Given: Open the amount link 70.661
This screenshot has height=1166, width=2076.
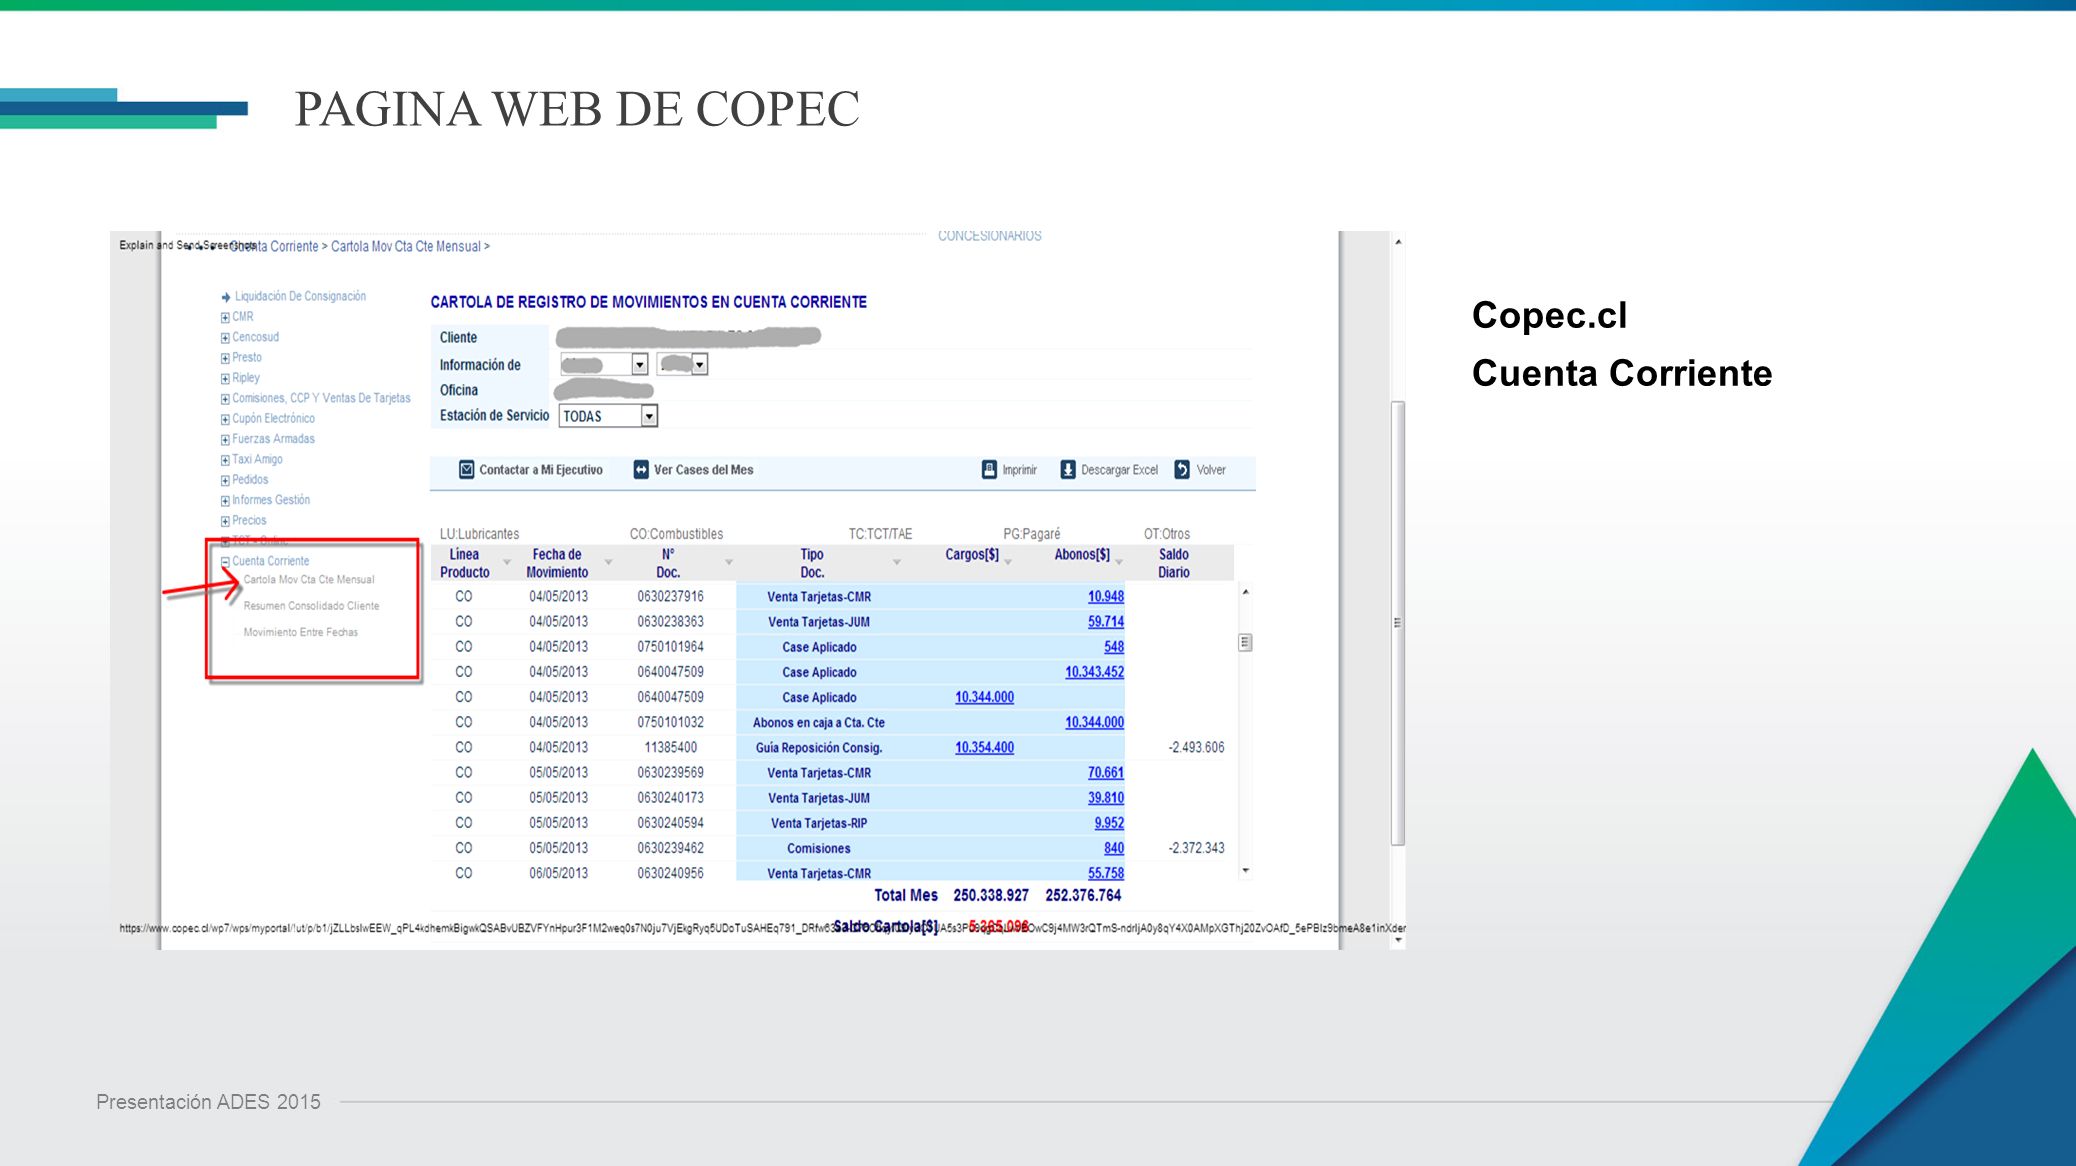Looking at the screenshot, I should pyautogui.click(x=1106, y=773).
